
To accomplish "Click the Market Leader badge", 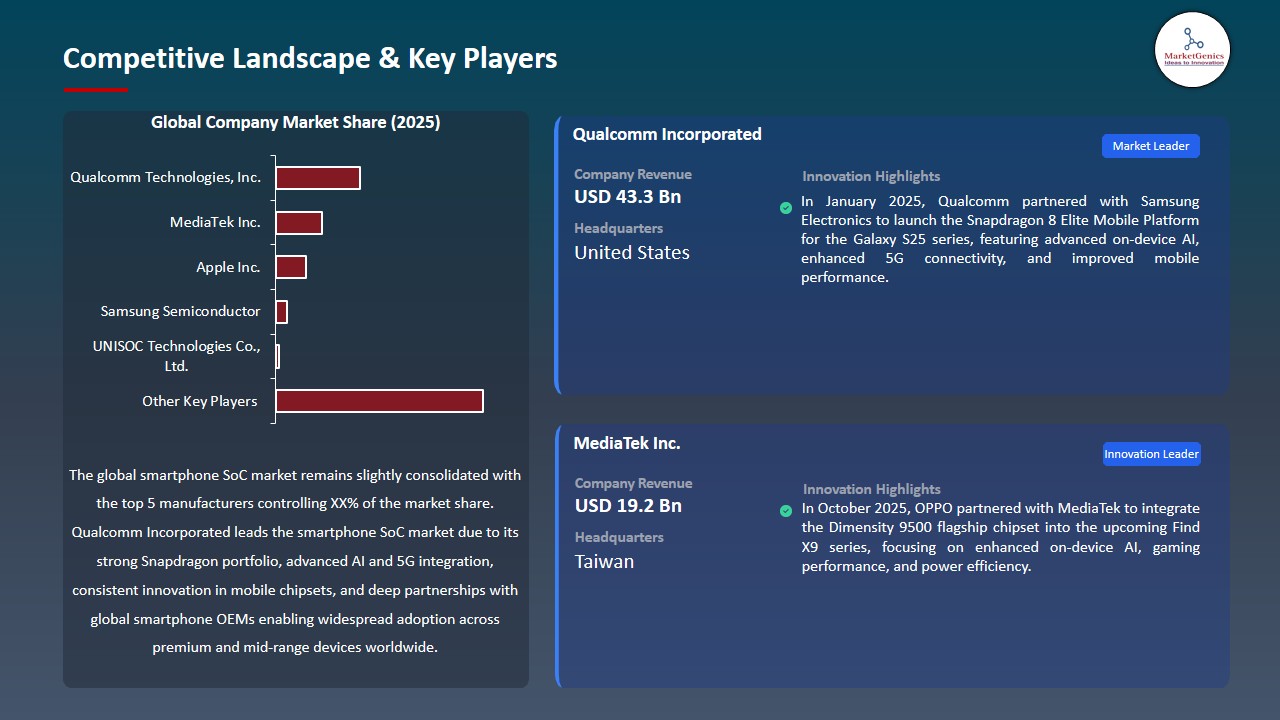I will click(x=1151, y=146).
